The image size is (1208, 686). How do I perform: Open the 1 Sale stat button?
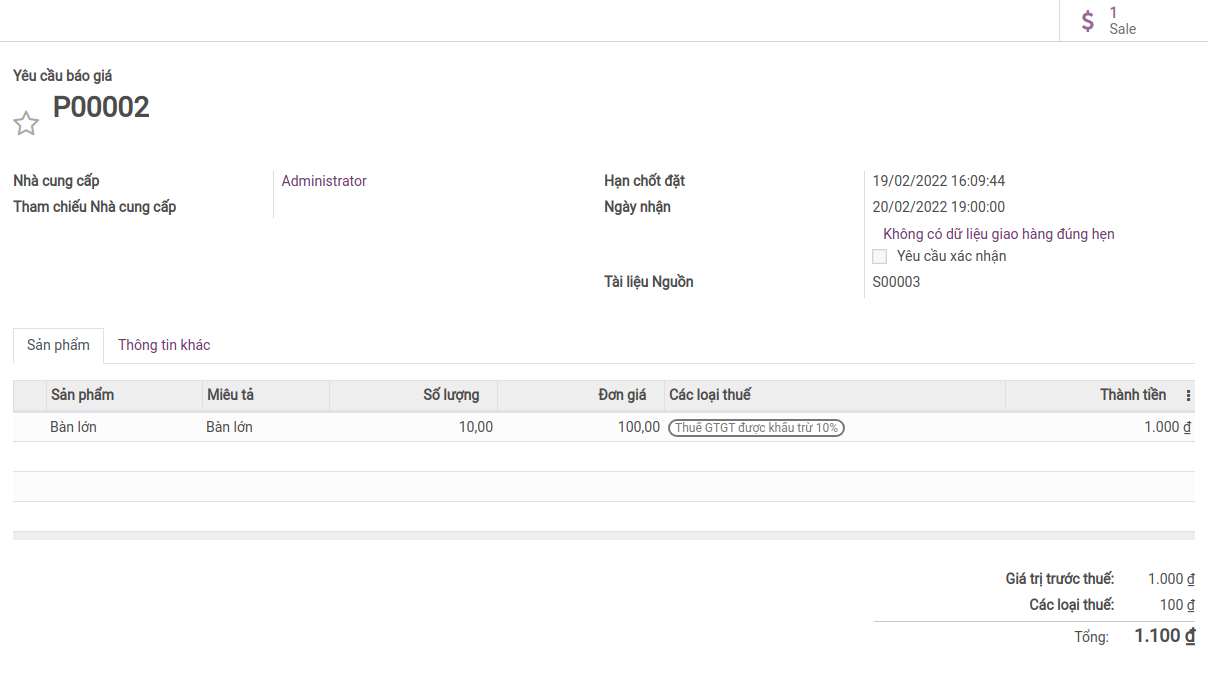point(1133,21)
